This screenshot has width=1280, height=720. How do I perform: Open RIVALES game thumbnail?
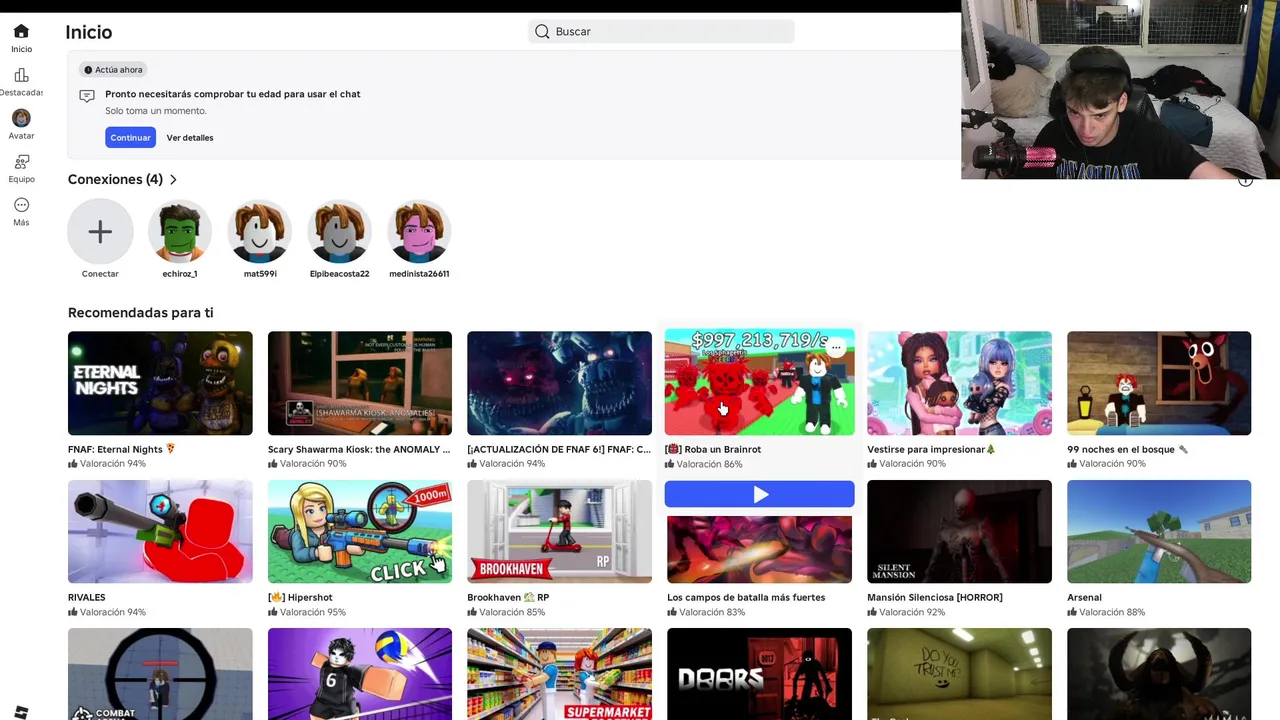pyautogui.click(x=160, y=531)
